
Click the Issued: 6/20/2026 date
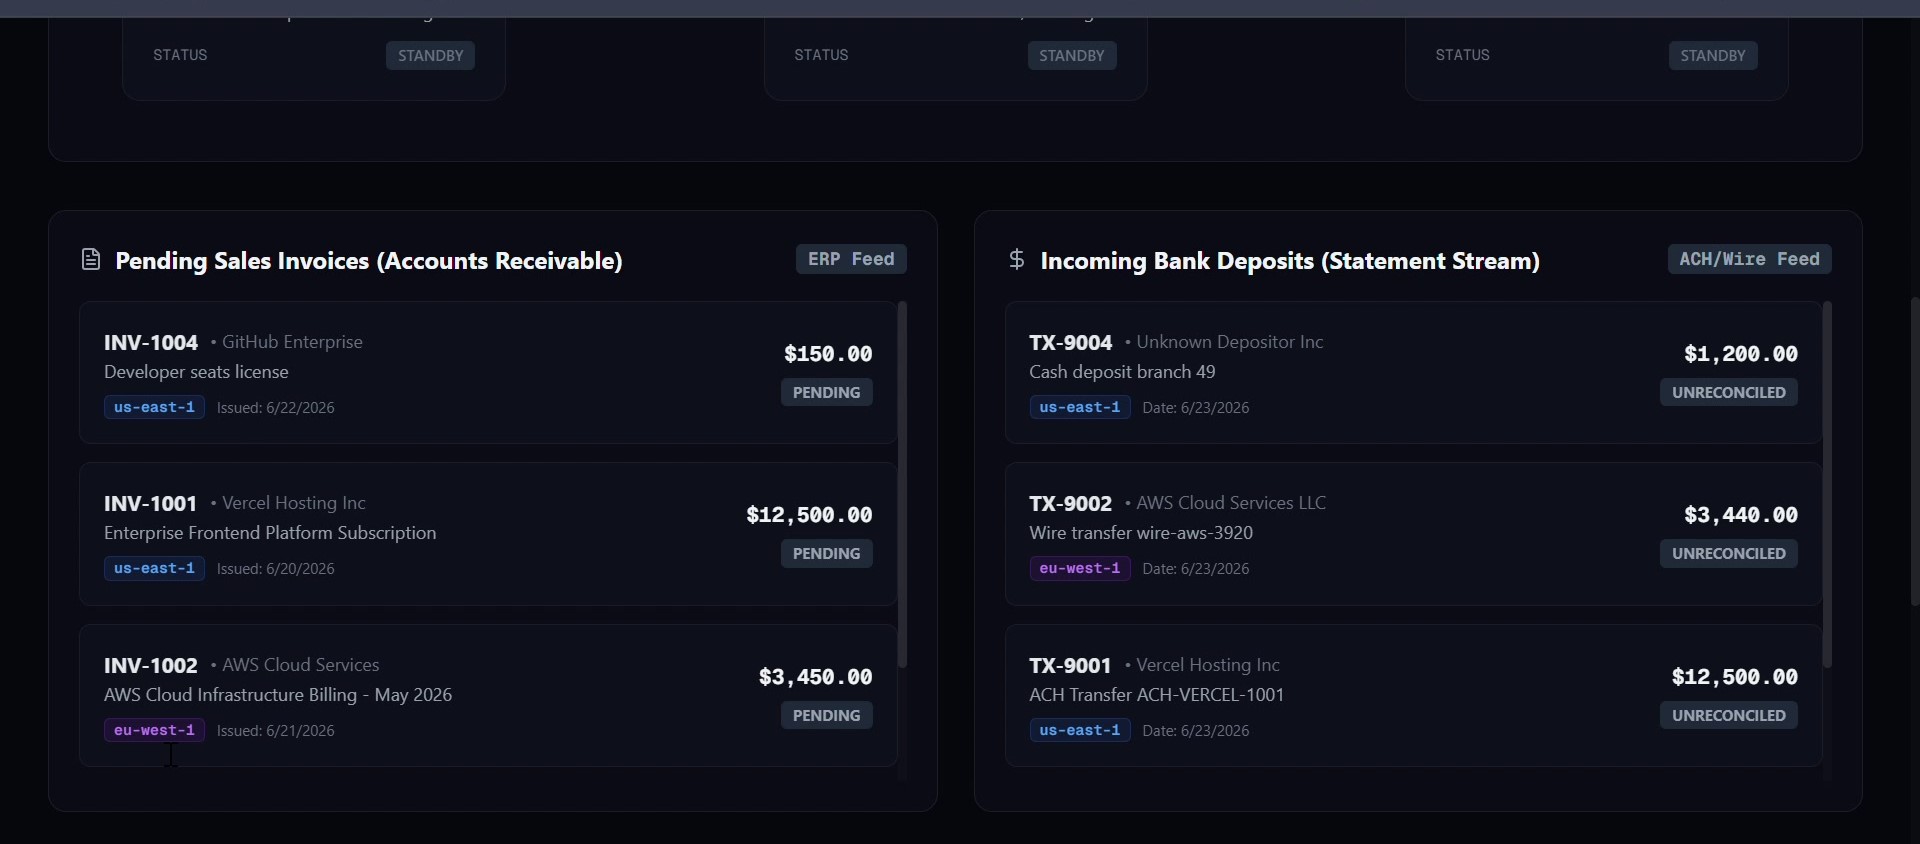(276, 569)
